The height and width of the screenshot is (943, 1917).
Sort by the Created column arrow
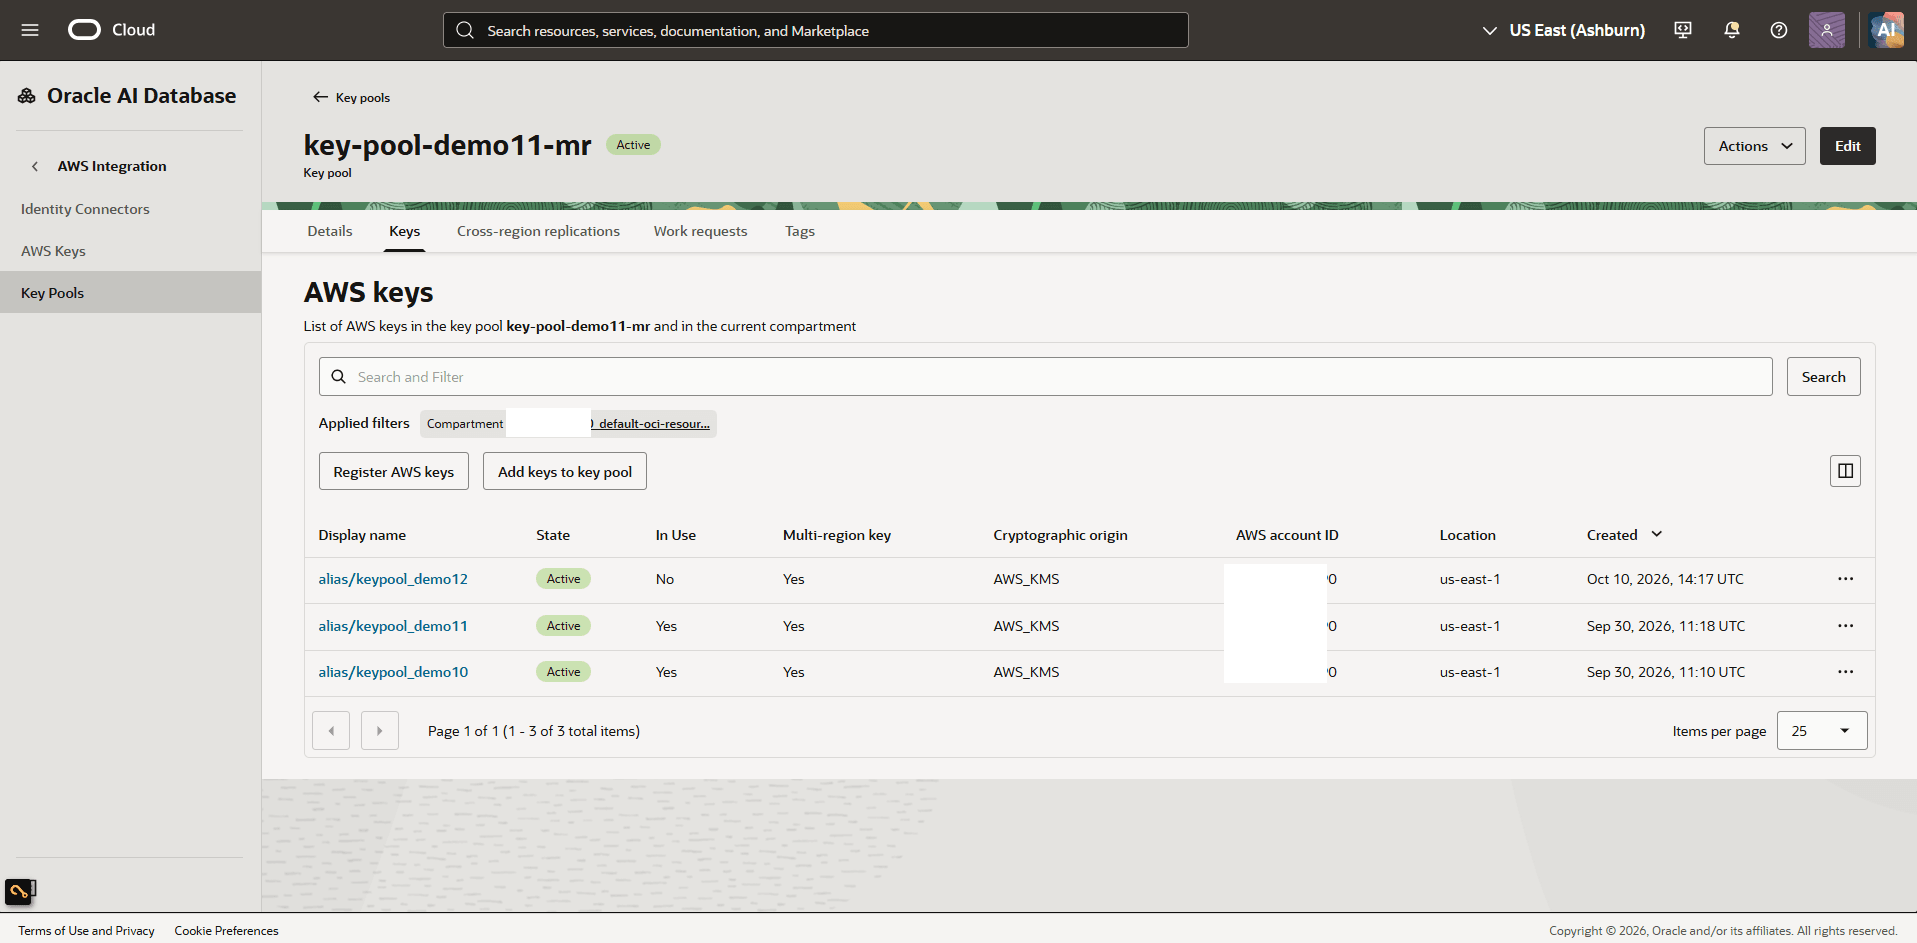coord(1656,535)
